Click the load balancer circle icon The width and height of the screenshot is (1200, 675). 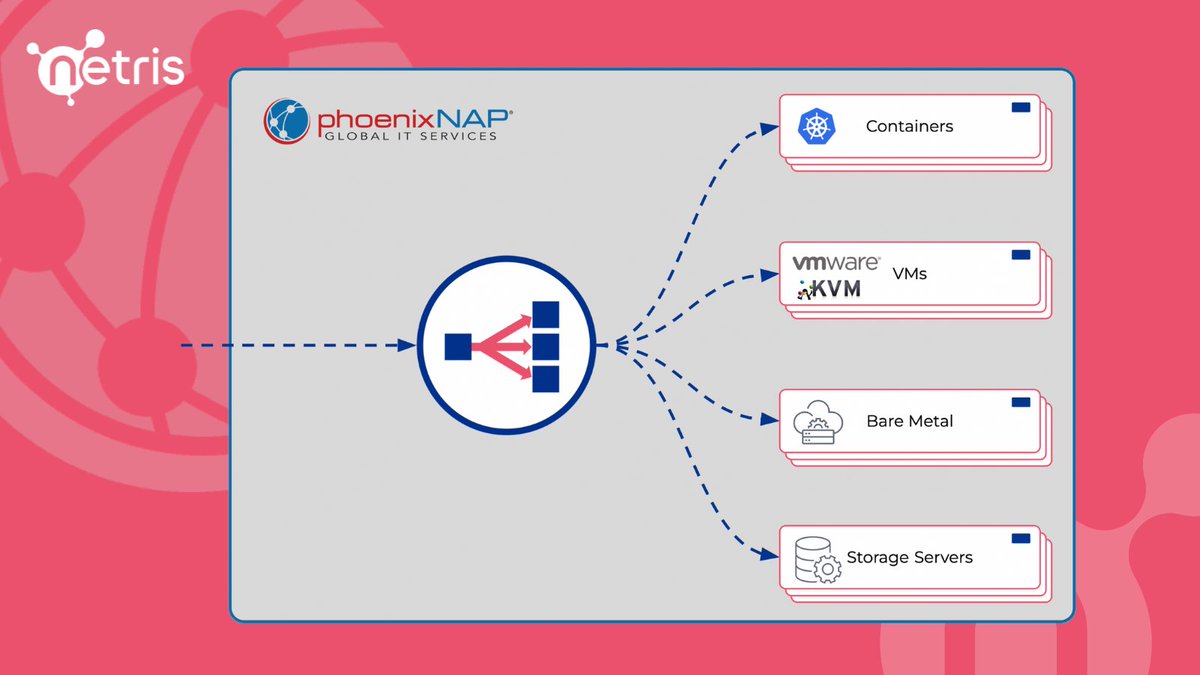[506, 346]
